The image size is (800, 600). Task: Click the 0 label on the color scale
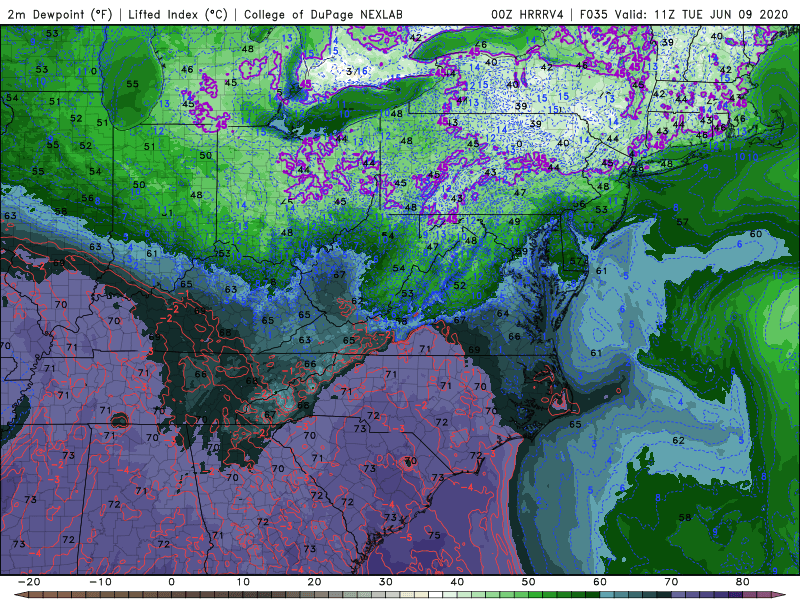[171, 582]
